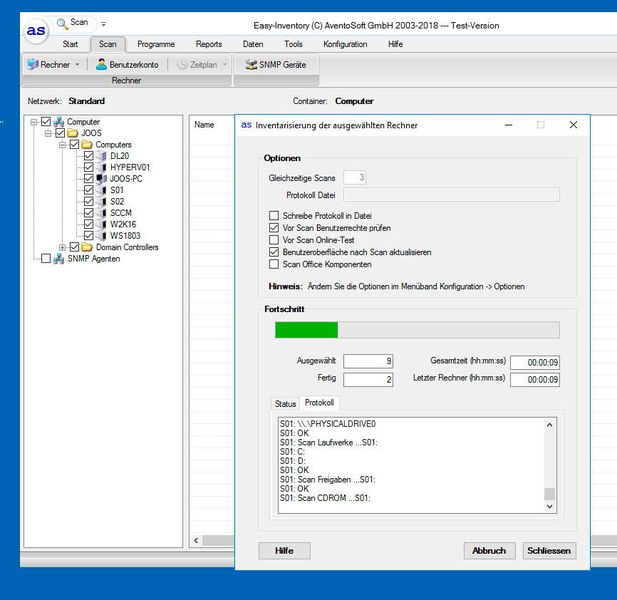Open the Konfiguration ribbon tab
617x600 pixels.
pyautogui.click(x=345, y=44)
